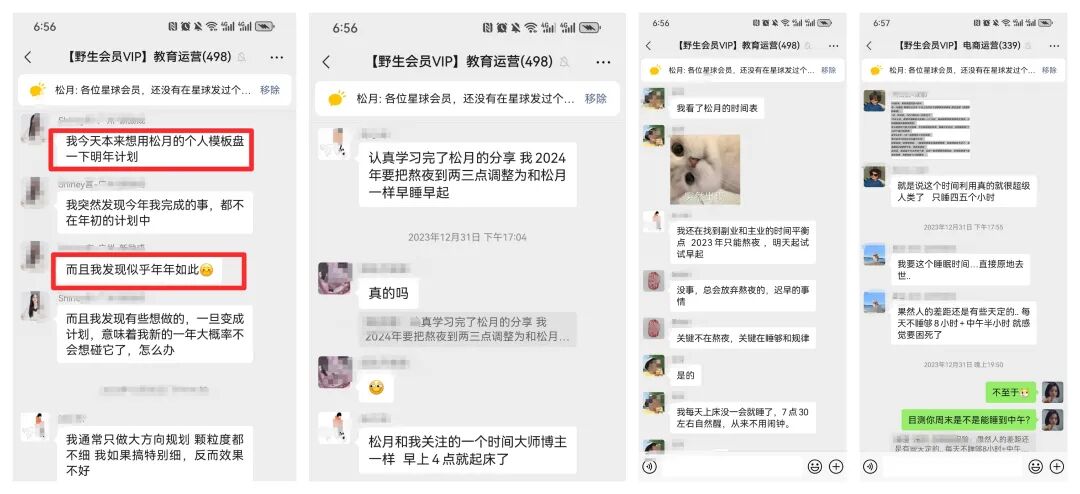Tap 移除 on second chat's pinned notice
This screenshot has width=1080, height=494.
596,99
